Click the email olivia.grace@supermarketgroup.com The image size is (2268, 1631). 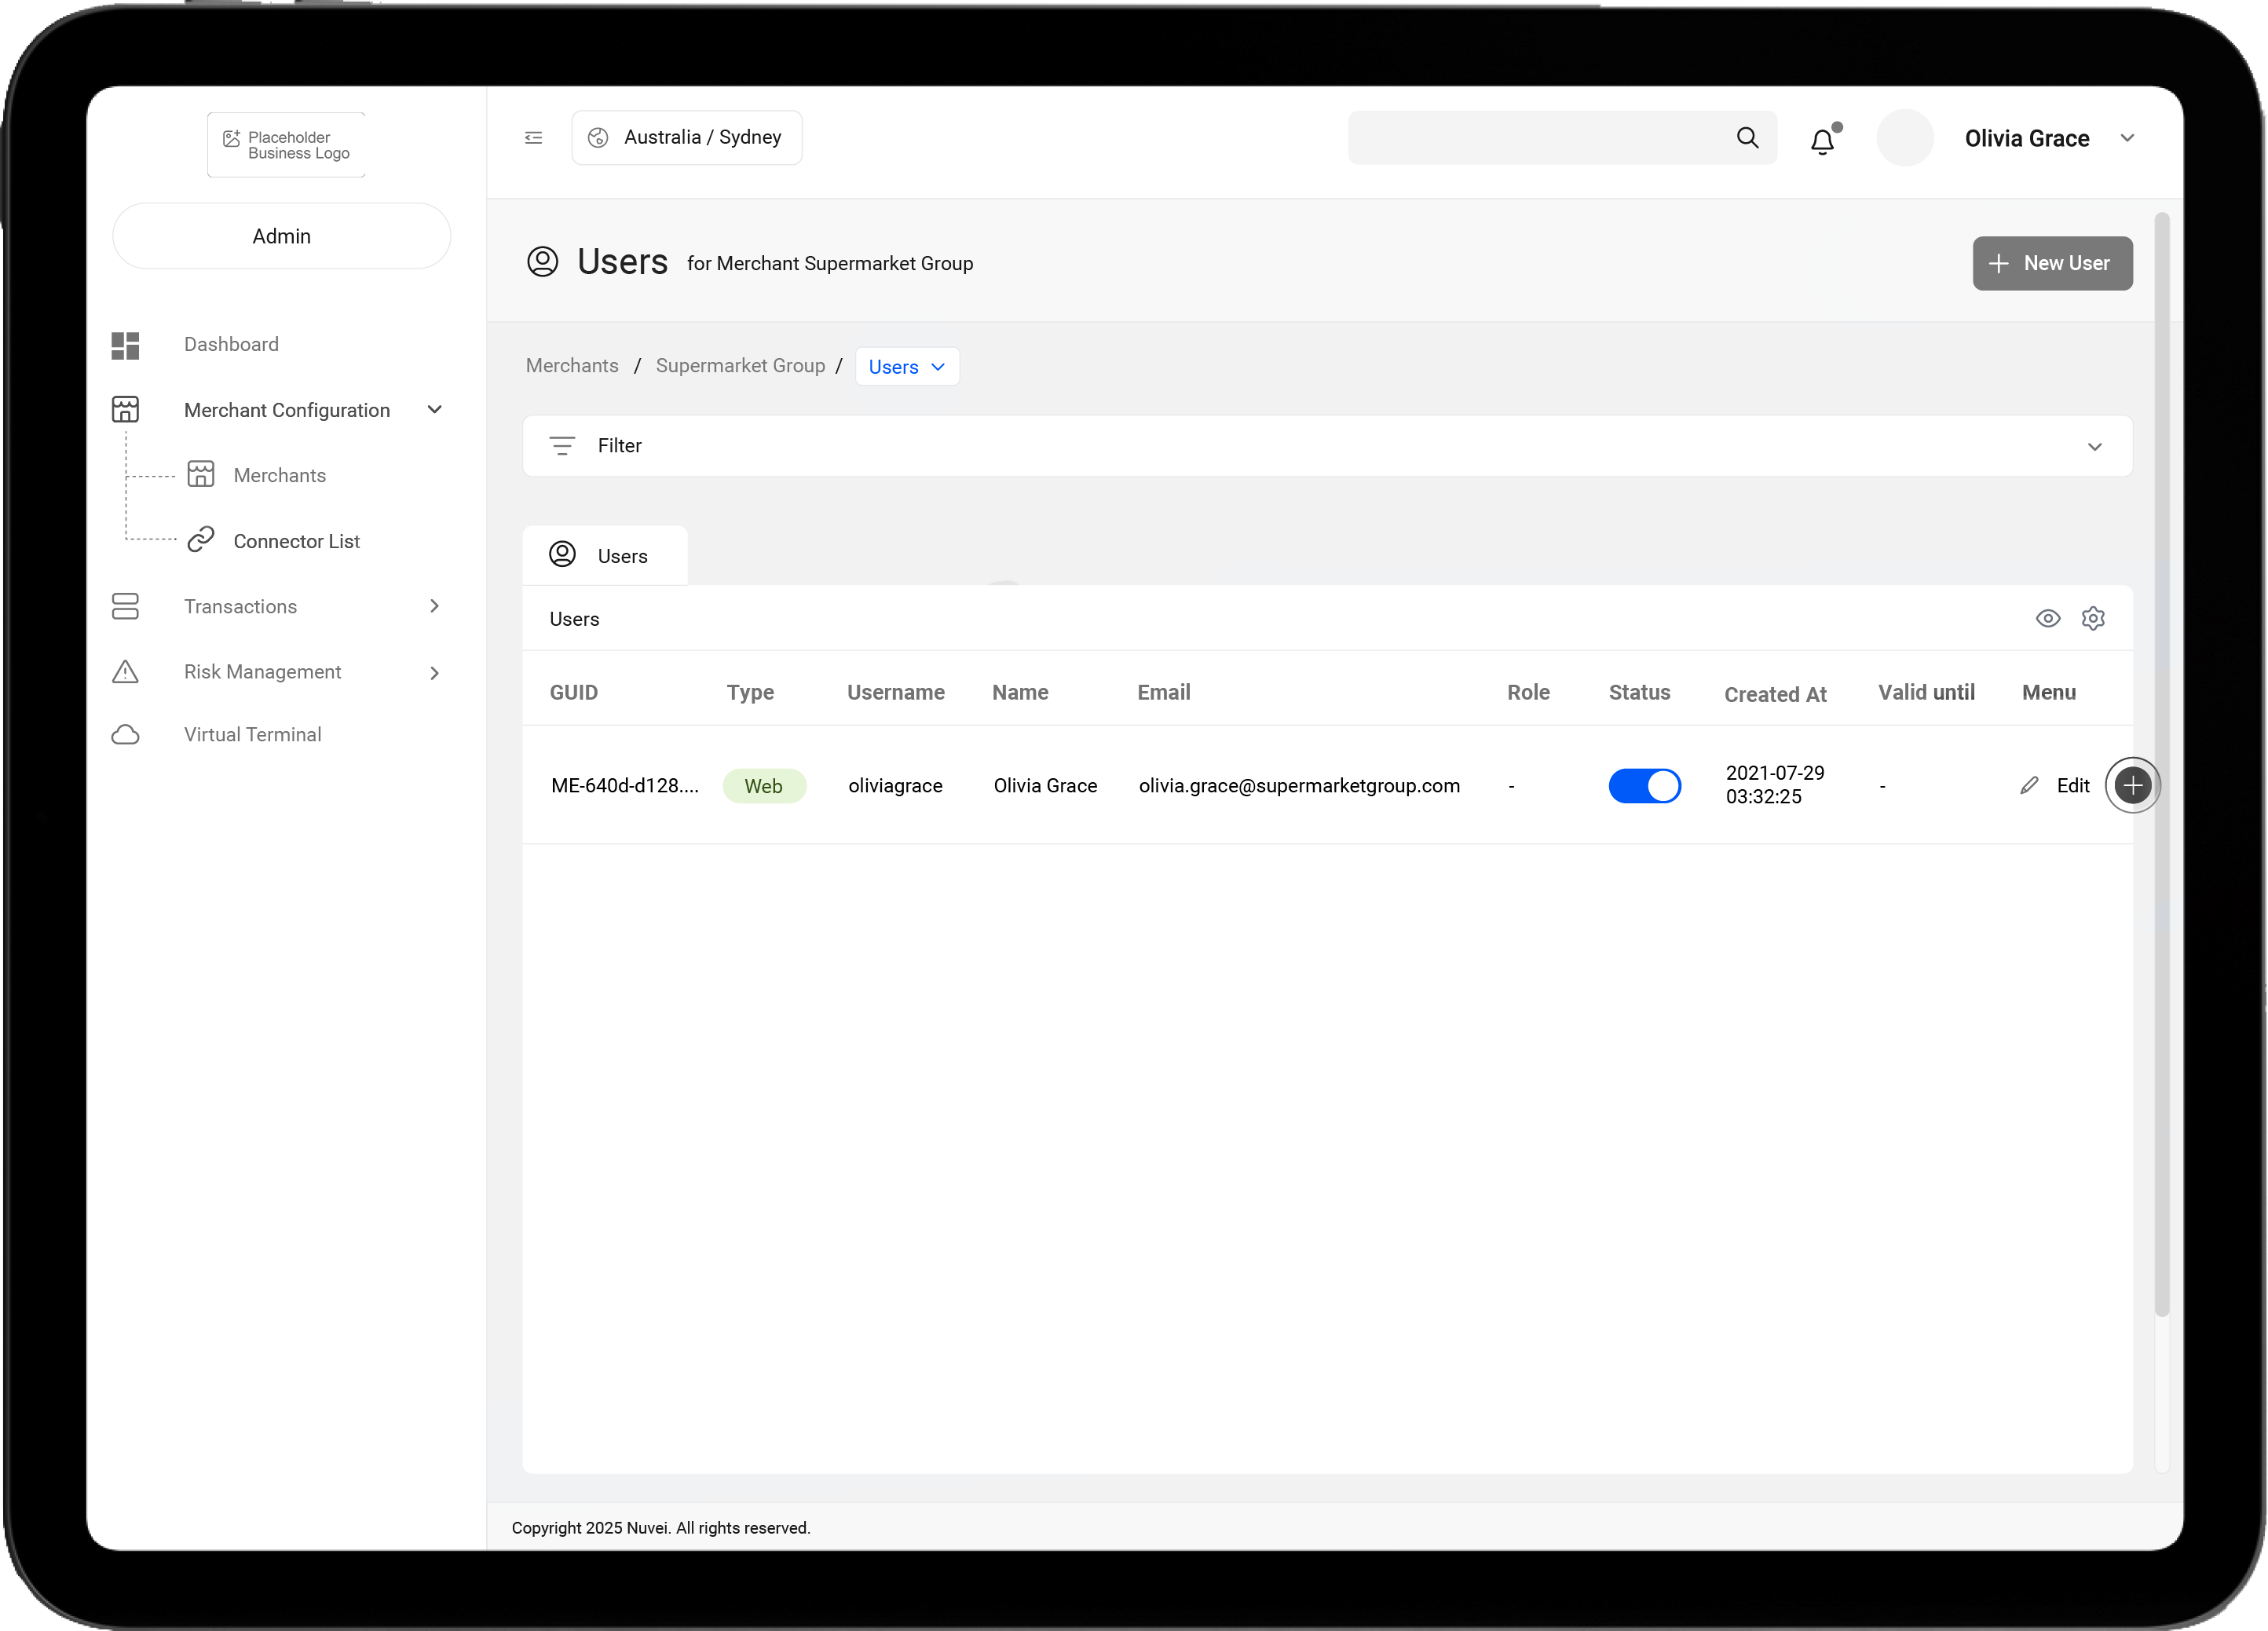pos(1299,785)
